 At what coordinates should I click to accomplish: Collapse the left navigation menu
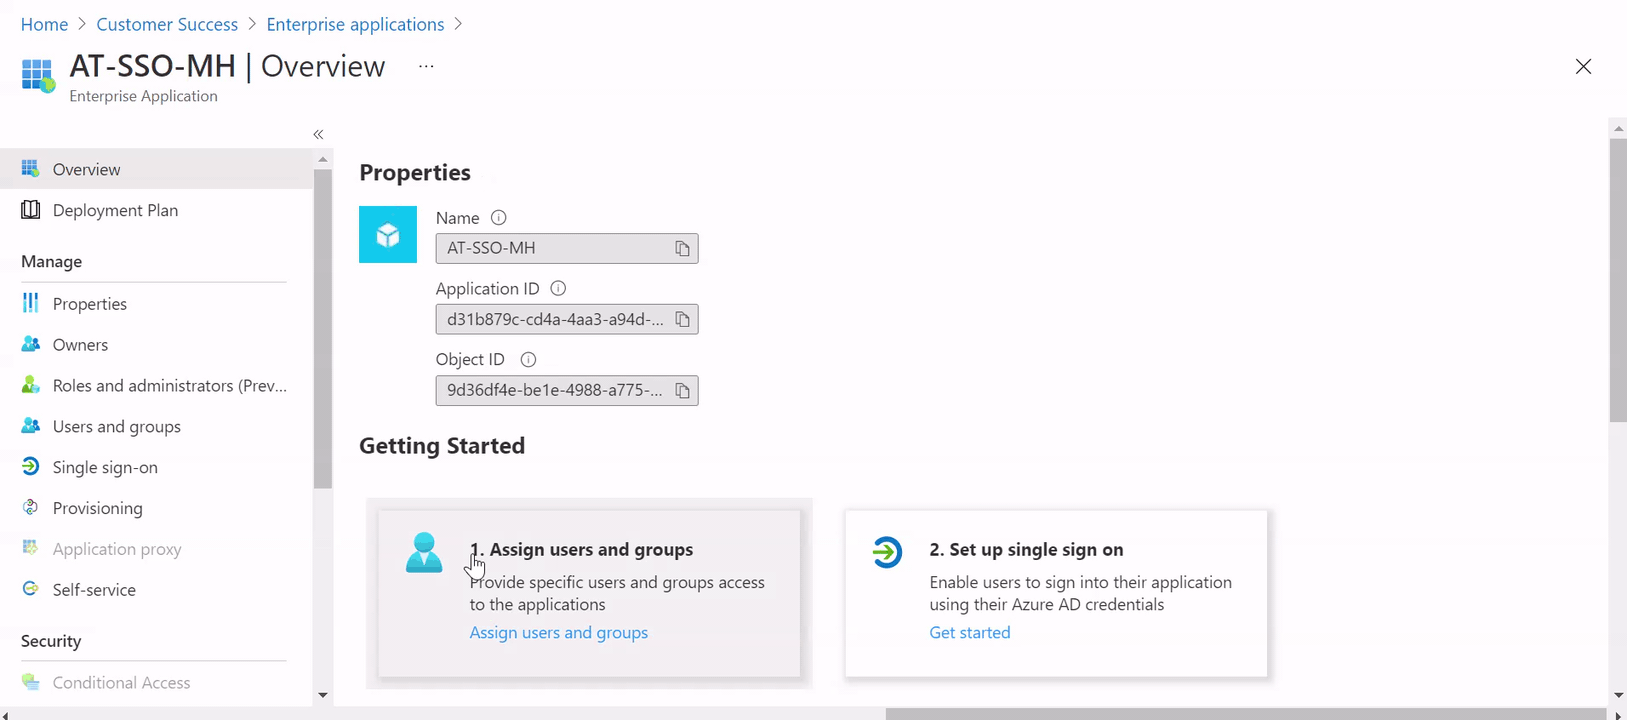coord(318,134)
